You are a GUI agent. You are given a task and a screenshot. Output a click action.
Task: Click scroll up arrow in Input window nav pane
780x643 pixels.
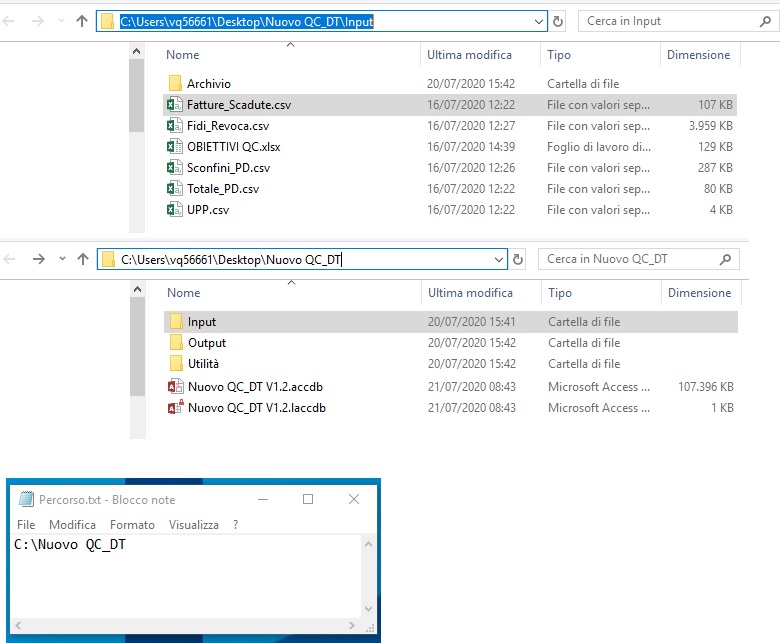pos(136,51)
